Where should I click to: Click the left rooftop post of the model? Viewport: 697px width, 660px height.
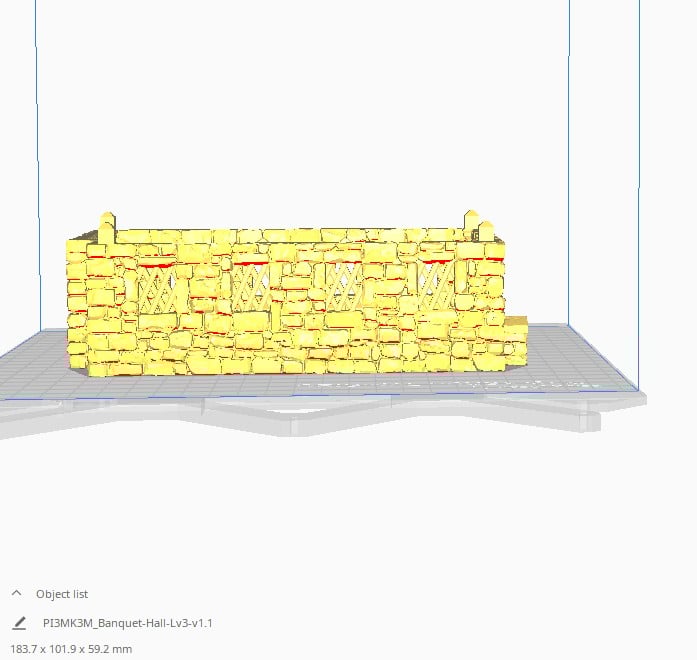tap(108, 226)
